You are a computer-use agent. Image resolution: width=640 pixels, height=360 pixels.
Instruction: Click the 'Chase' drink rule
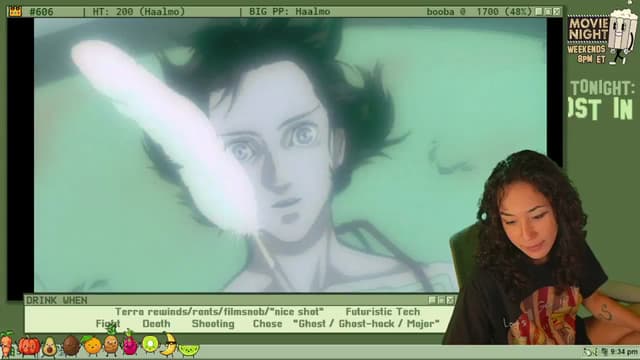pyautogui.click(x=267, y=324)
